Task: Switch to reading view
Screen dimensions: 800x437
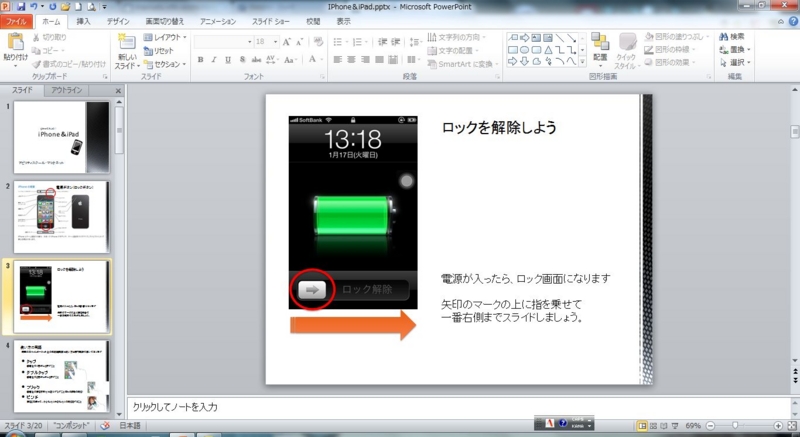Action: coord(664,425)
